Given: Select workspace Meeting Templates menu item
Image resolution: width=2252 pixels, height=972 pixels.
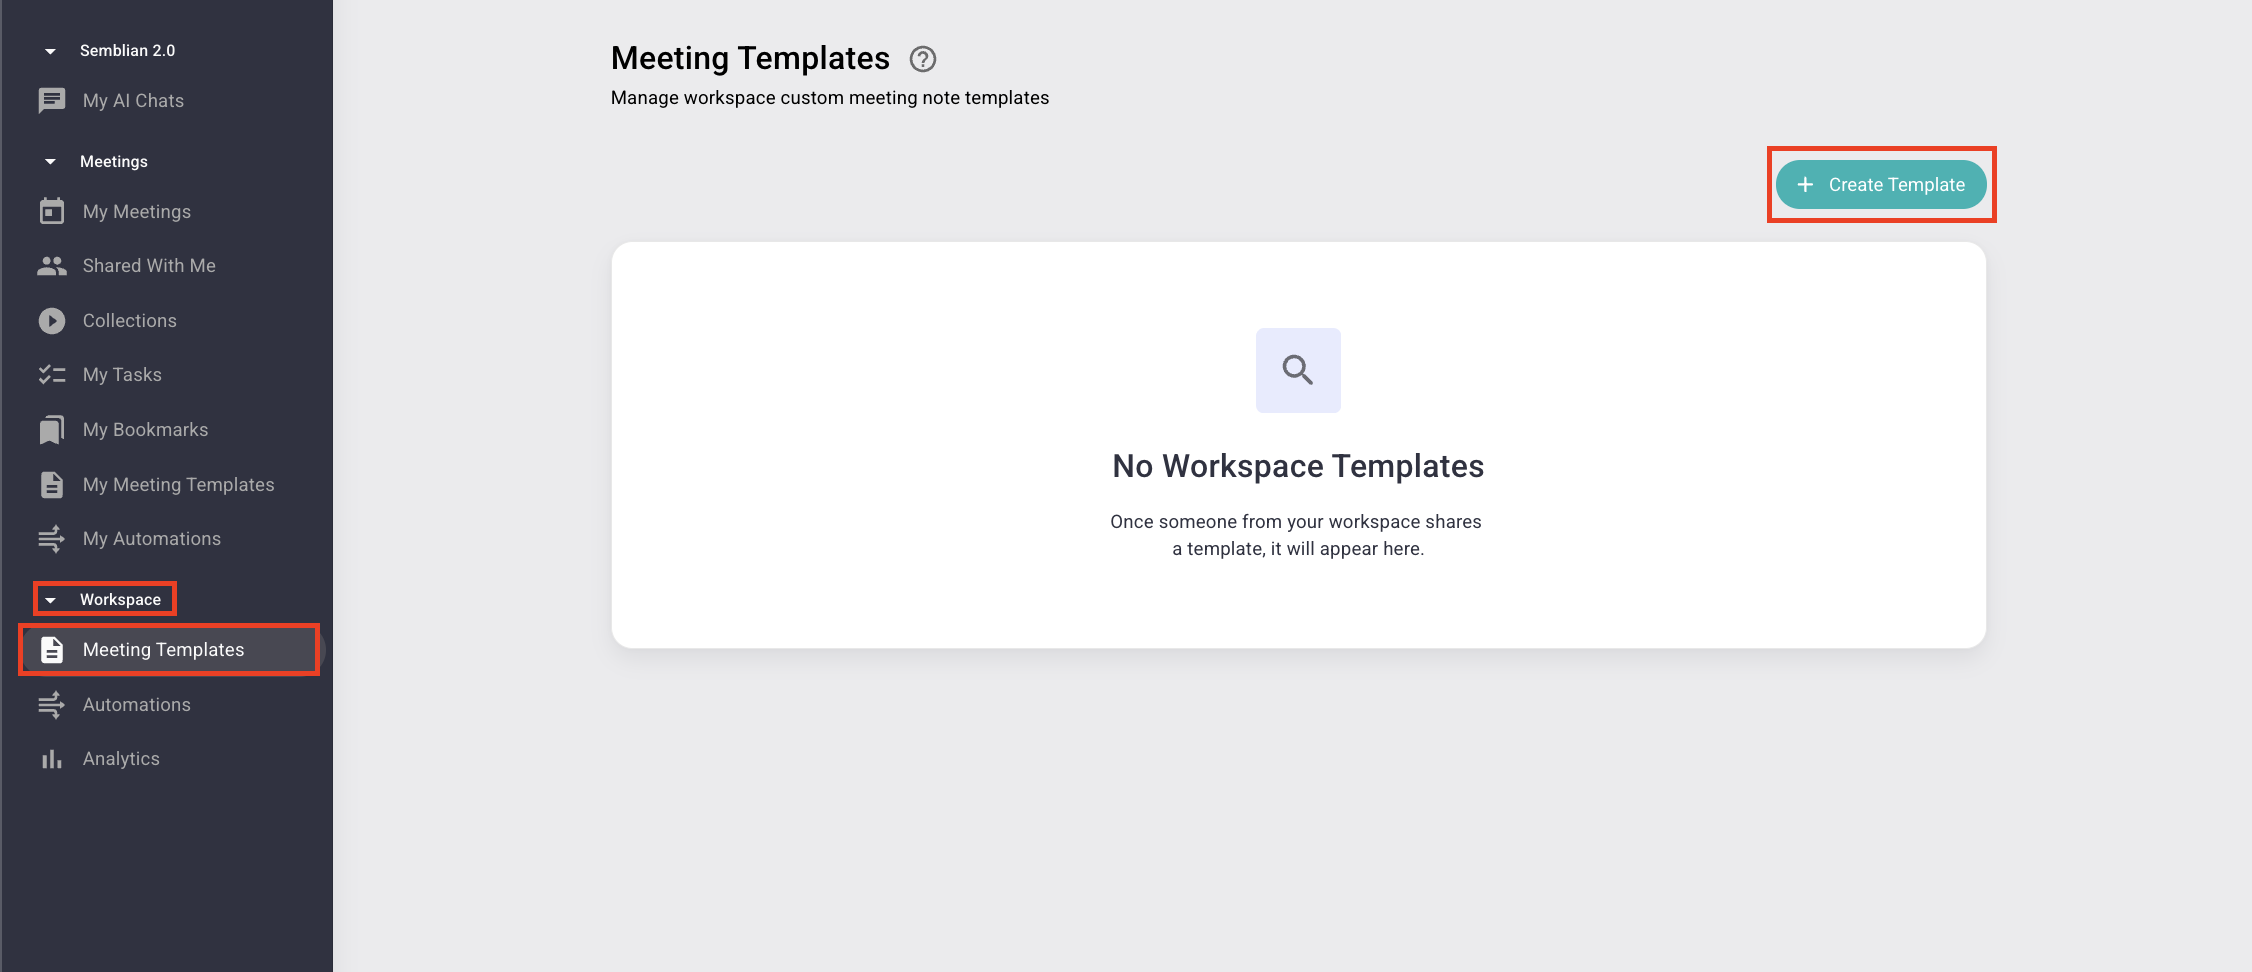Looking at the screenshot, I should (169, 650).
